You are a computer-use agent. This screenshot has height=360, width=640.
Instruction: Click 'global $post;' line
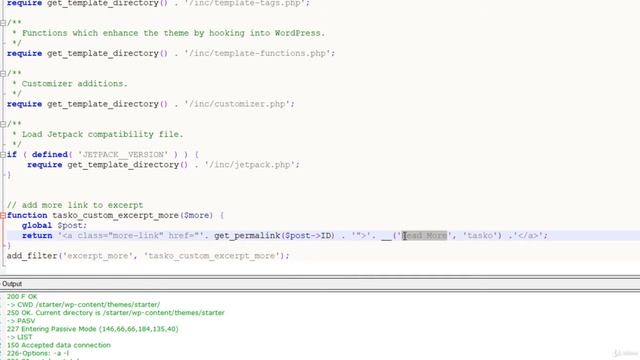click(x=54, y=225)
